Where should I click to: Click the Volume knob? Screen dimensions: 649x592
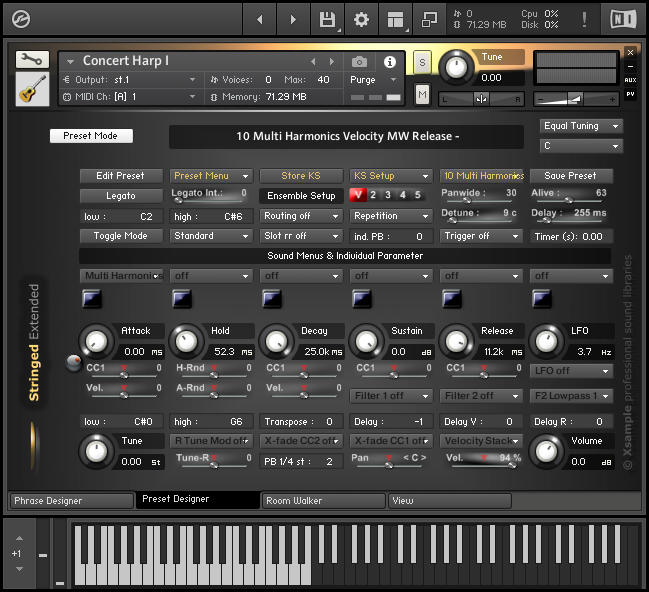point(546,452)
